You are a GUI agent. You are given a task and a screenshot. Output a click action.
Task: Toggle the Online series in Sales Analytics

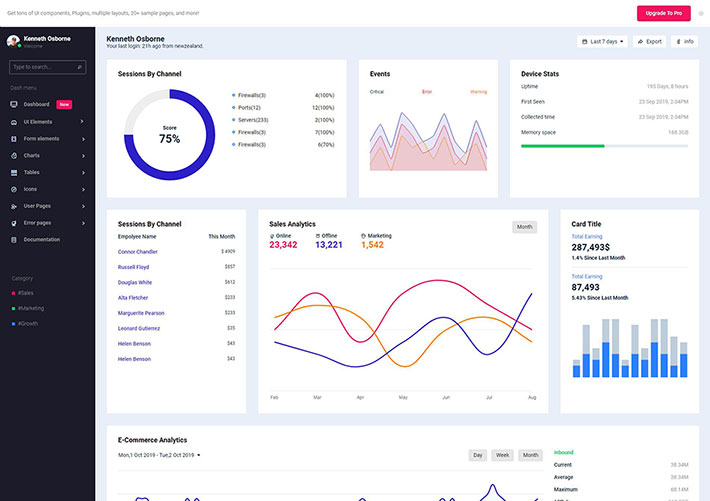(x=283, y=236)
